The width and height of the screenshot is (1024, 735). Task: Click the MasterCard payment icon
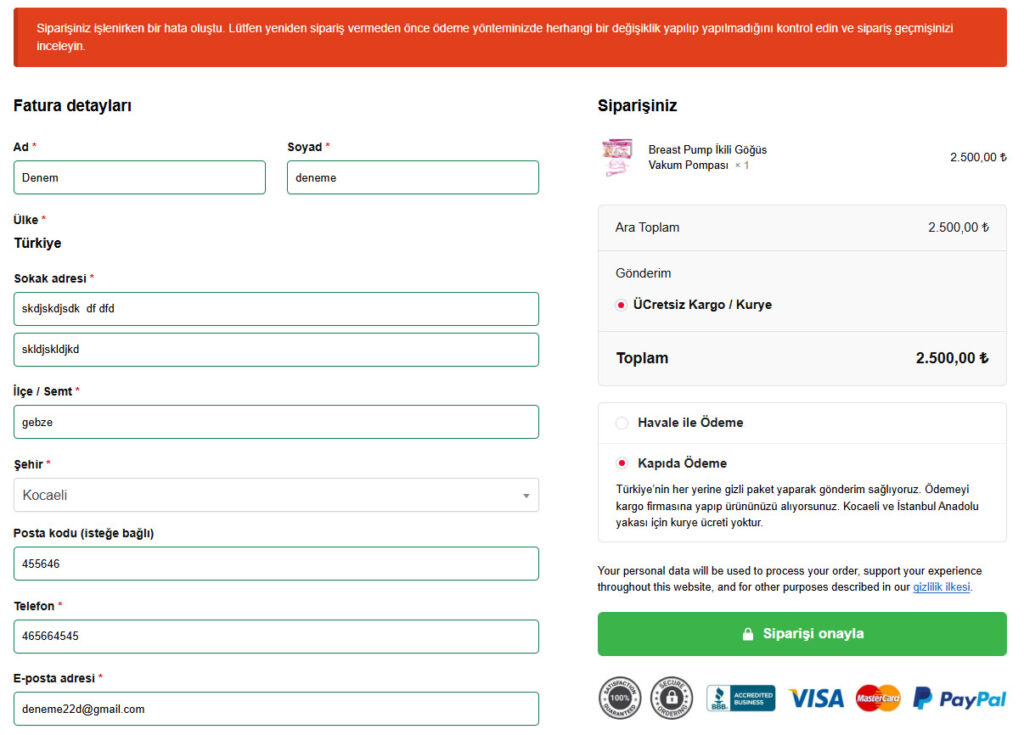[877, 698]
